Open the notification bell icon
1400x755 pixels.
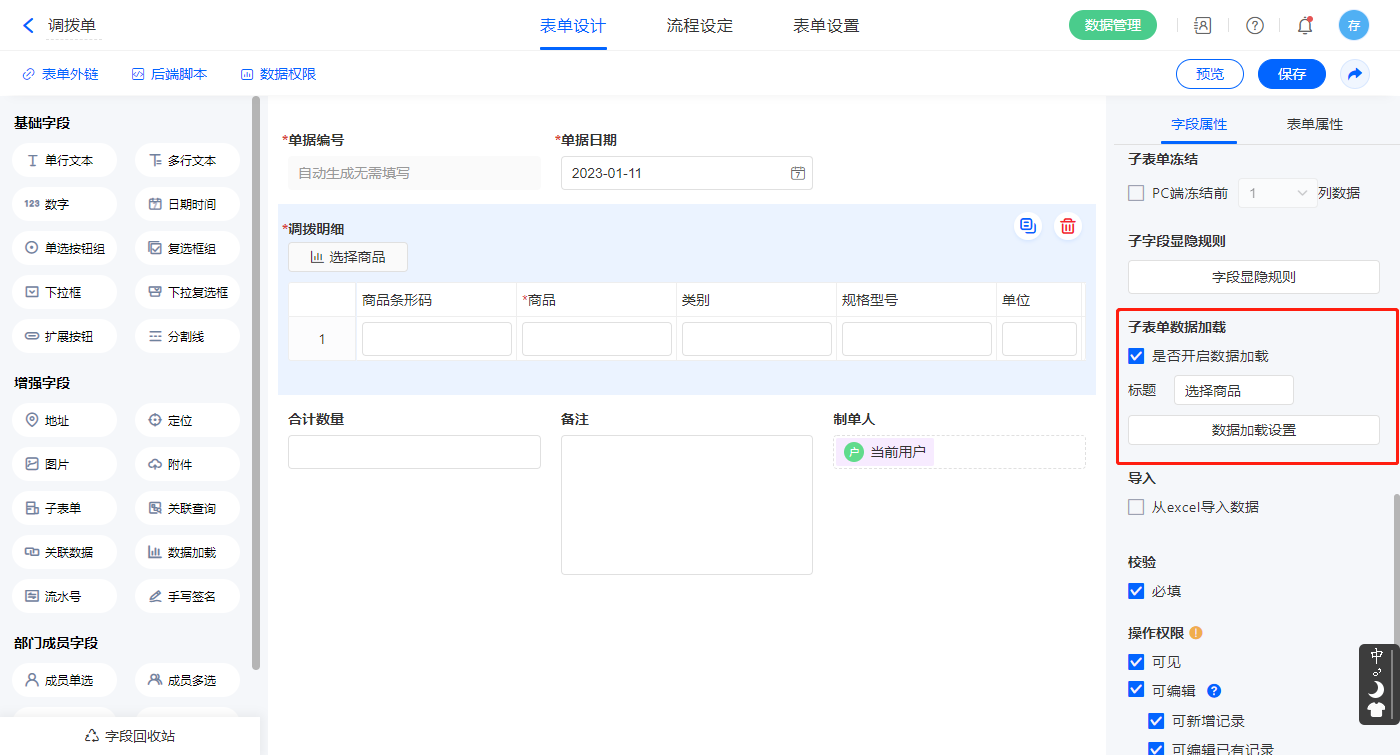[x=1304, y=26]
